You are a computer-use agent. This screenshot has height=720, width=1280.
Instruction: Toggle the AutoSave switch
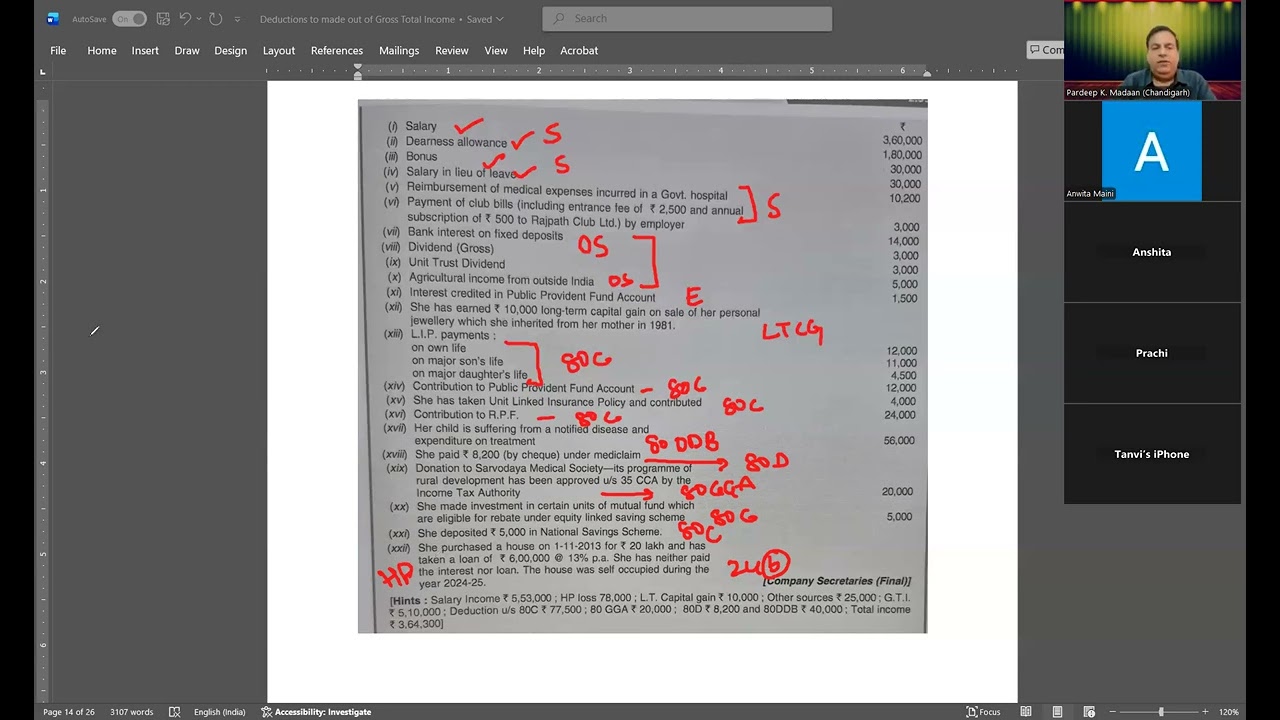(x=129, y=19)
